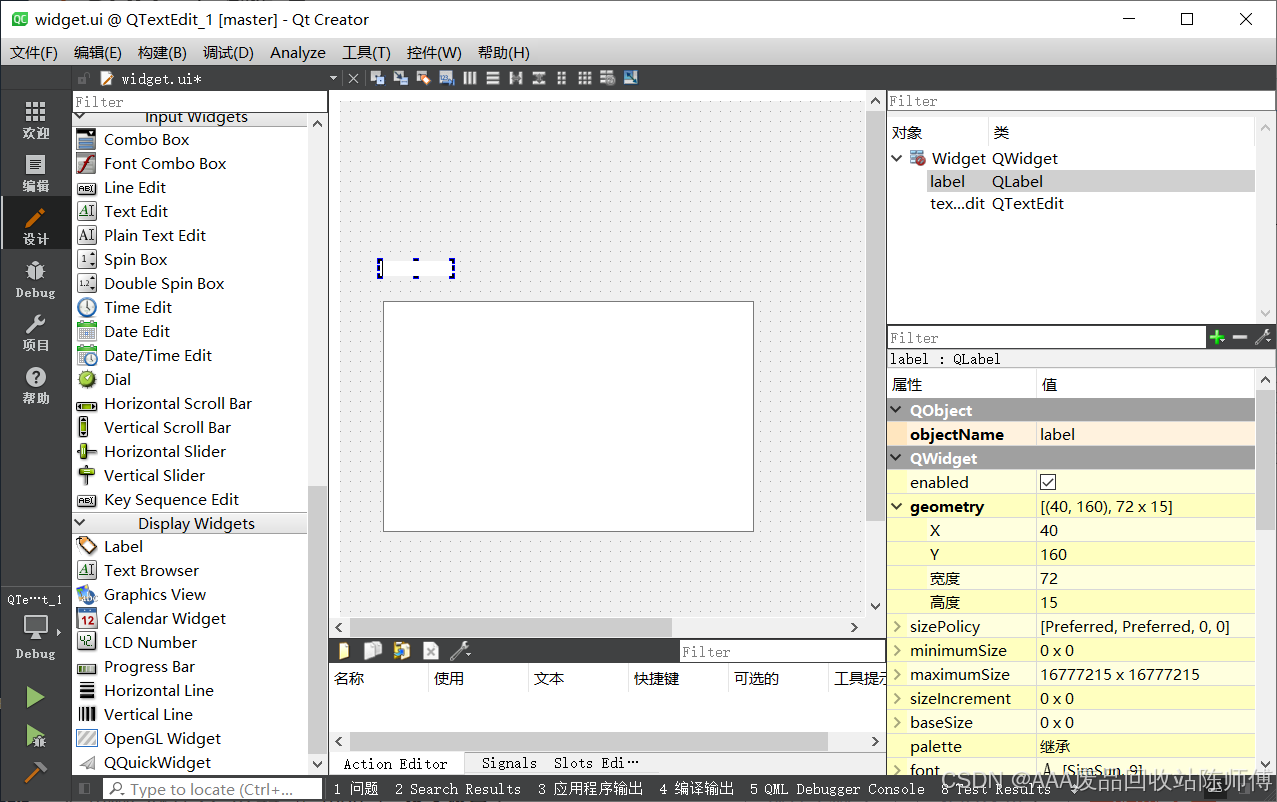Click the Break Layout toolbar icon

608,78
